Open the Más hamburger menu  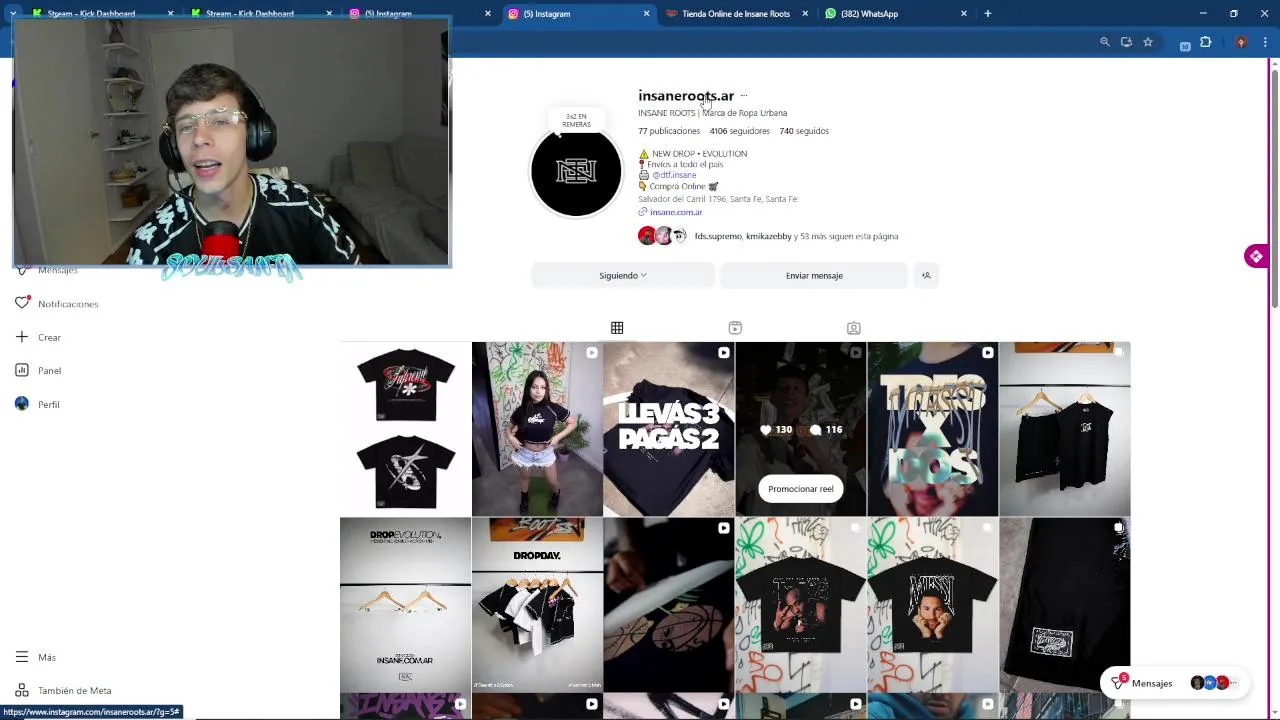pos(22,657)
